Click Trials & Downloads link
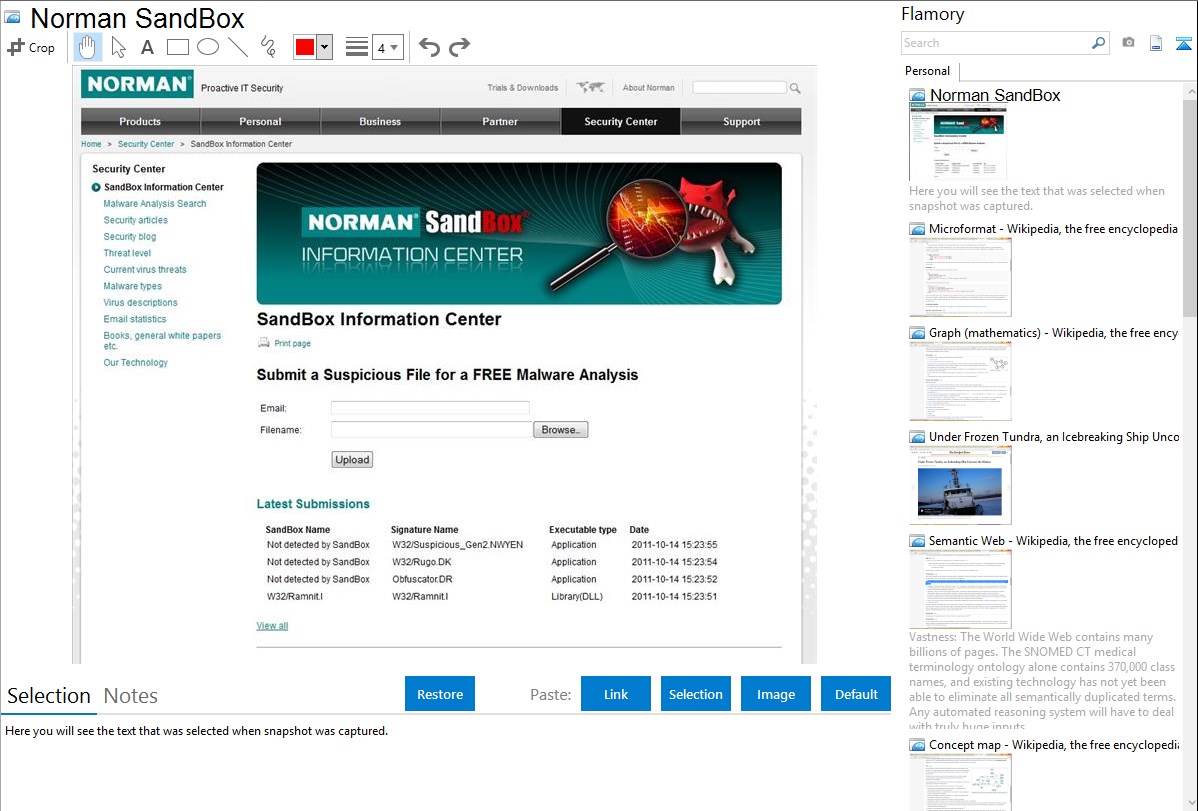Viewport: 1198px width, 811px height. pos(523,88)
